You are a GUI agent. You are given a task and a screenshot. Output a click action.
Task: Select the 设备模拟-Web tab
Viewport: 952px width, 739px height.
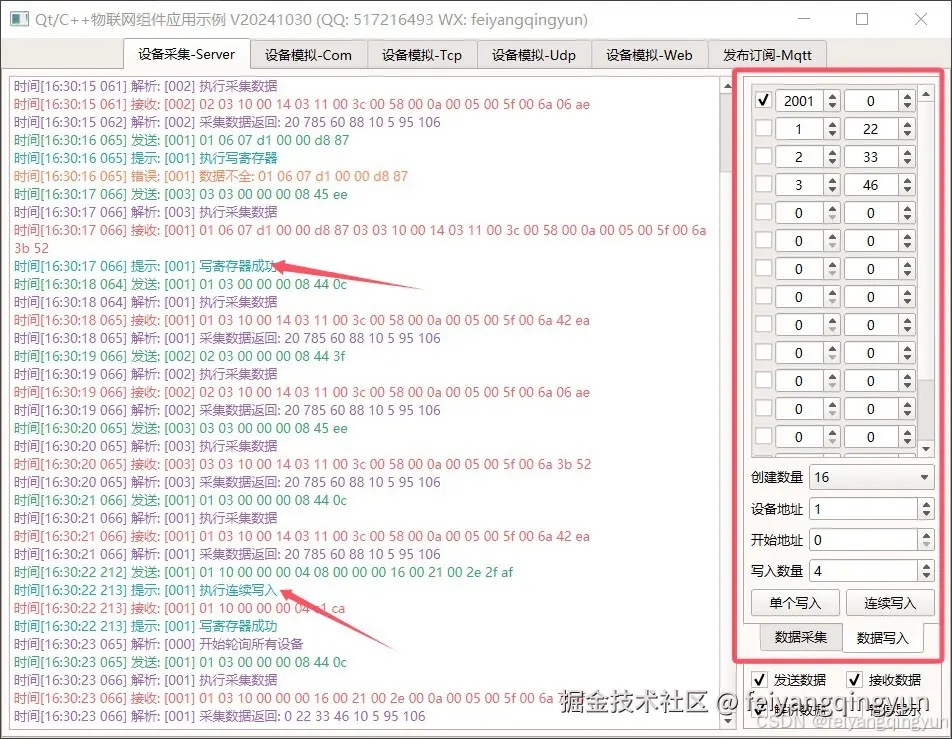pyautogui.click(x=649, y=55)
